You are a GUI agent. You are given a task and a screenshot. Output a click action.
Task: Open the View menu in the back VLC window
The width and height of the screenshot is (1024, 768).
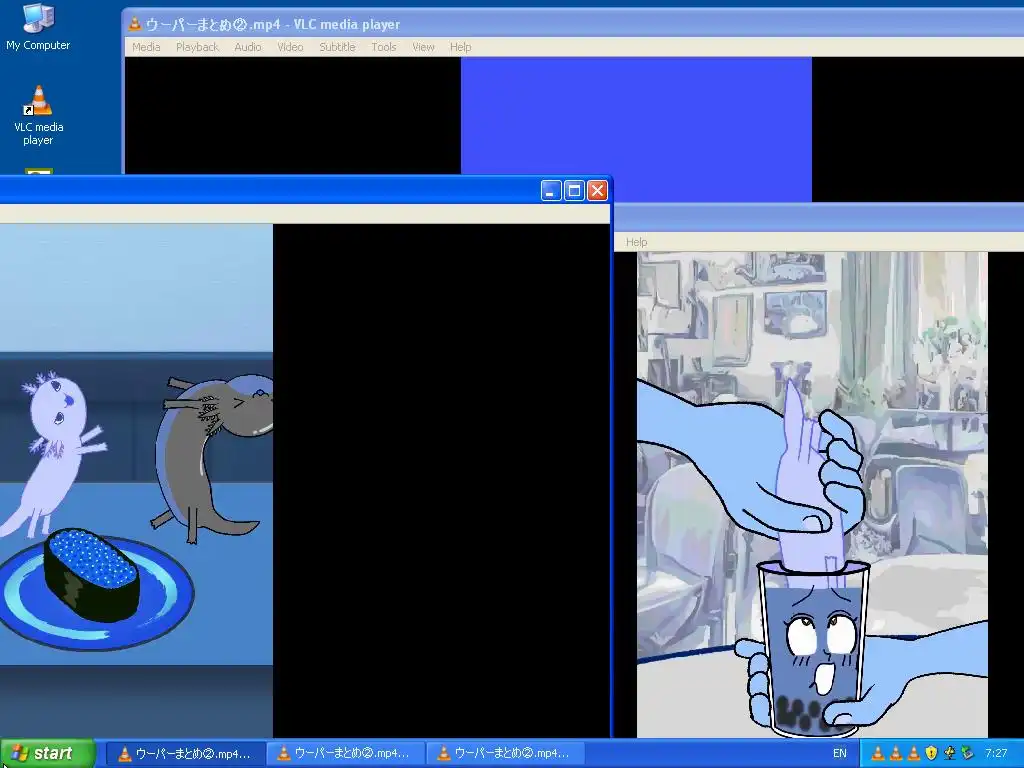[423, 47]
